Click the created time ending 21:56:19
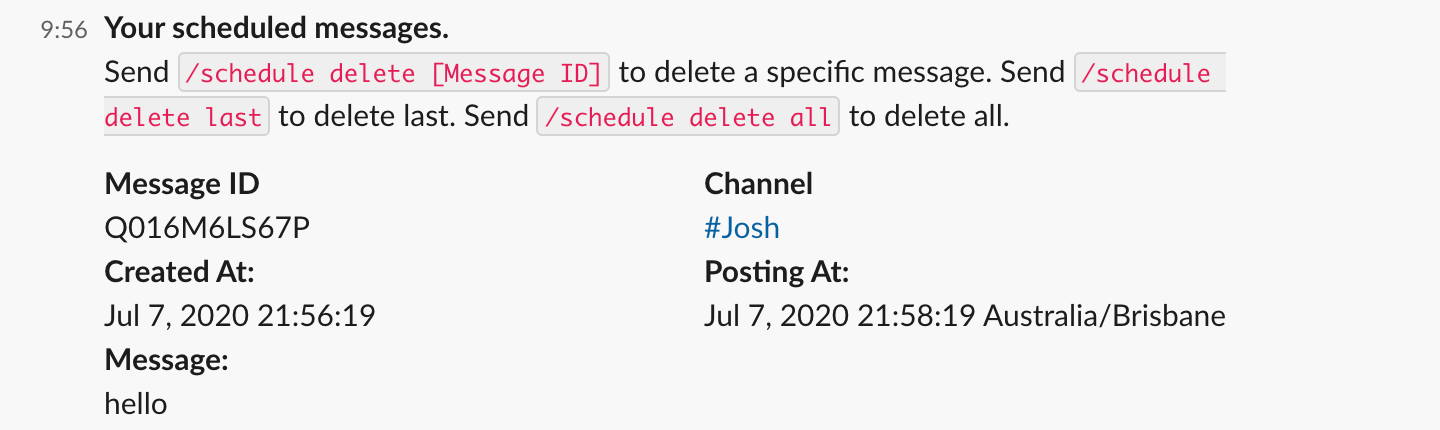Image resolution: width=1440 pixels, height=430 pixels. (239, 316)
